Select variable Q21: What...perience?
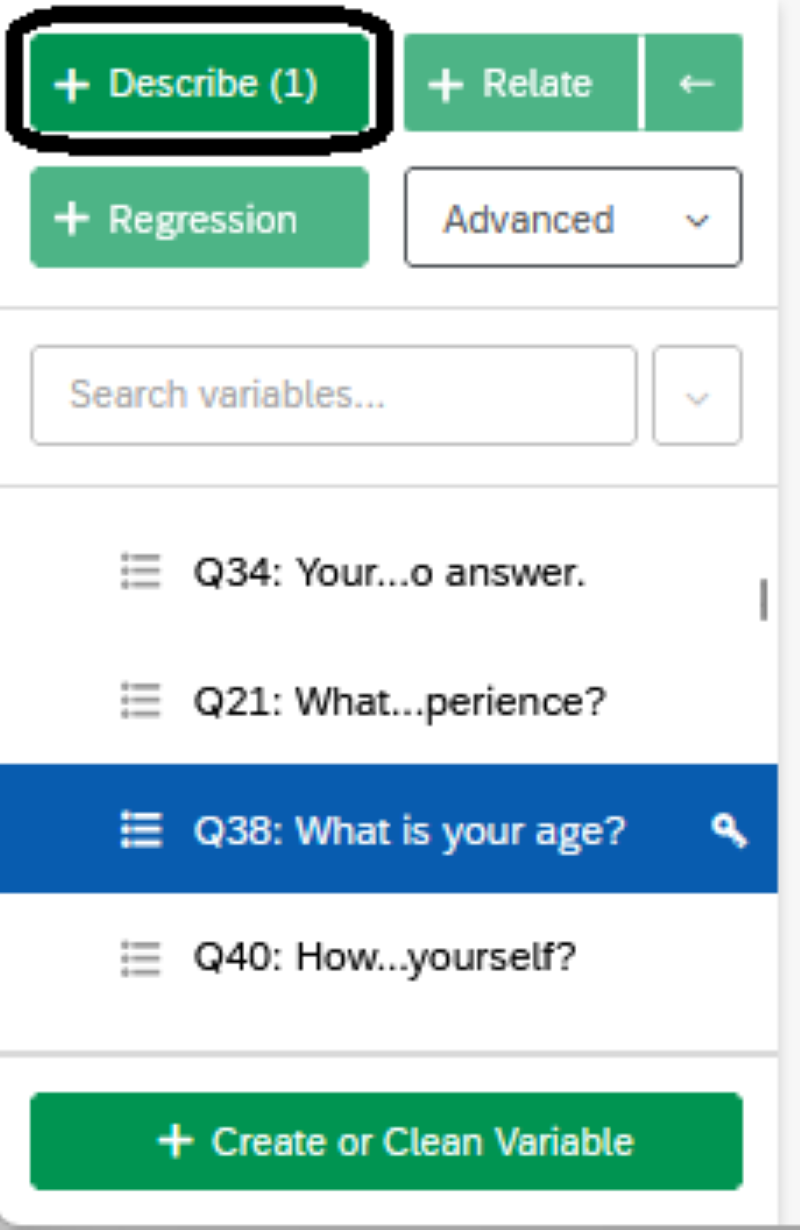The image size is (800, 1230). coord(389,701)
